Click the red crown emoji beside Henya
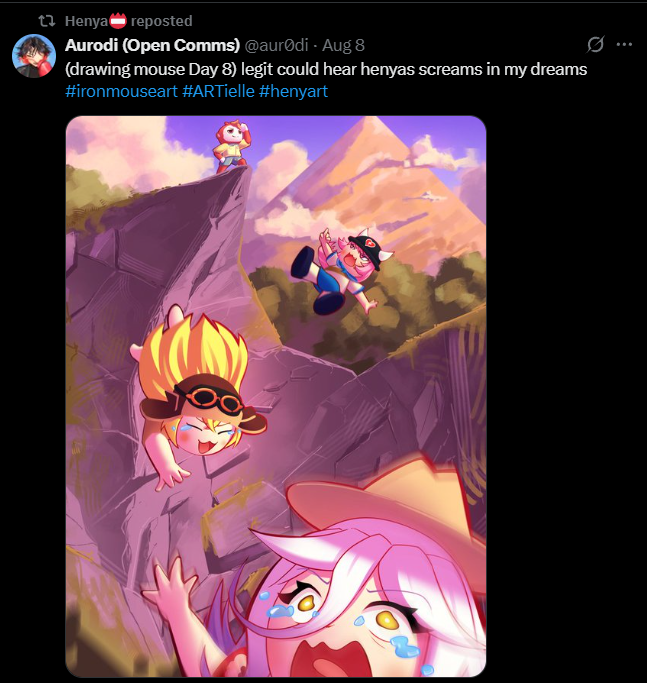Image resolution: width=647 pixels, height=683 pixels. (118, 20)
